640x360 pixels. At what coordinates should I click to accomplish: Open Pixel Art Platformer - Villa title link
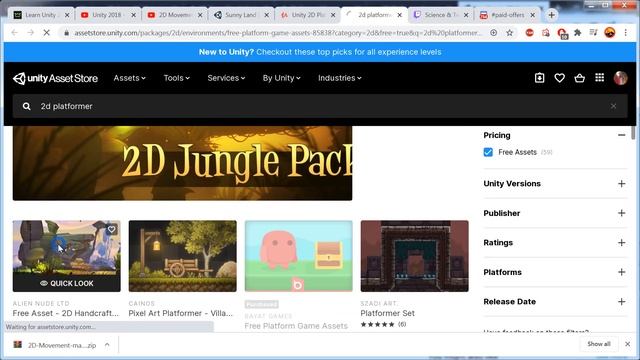tap(180, 313)
